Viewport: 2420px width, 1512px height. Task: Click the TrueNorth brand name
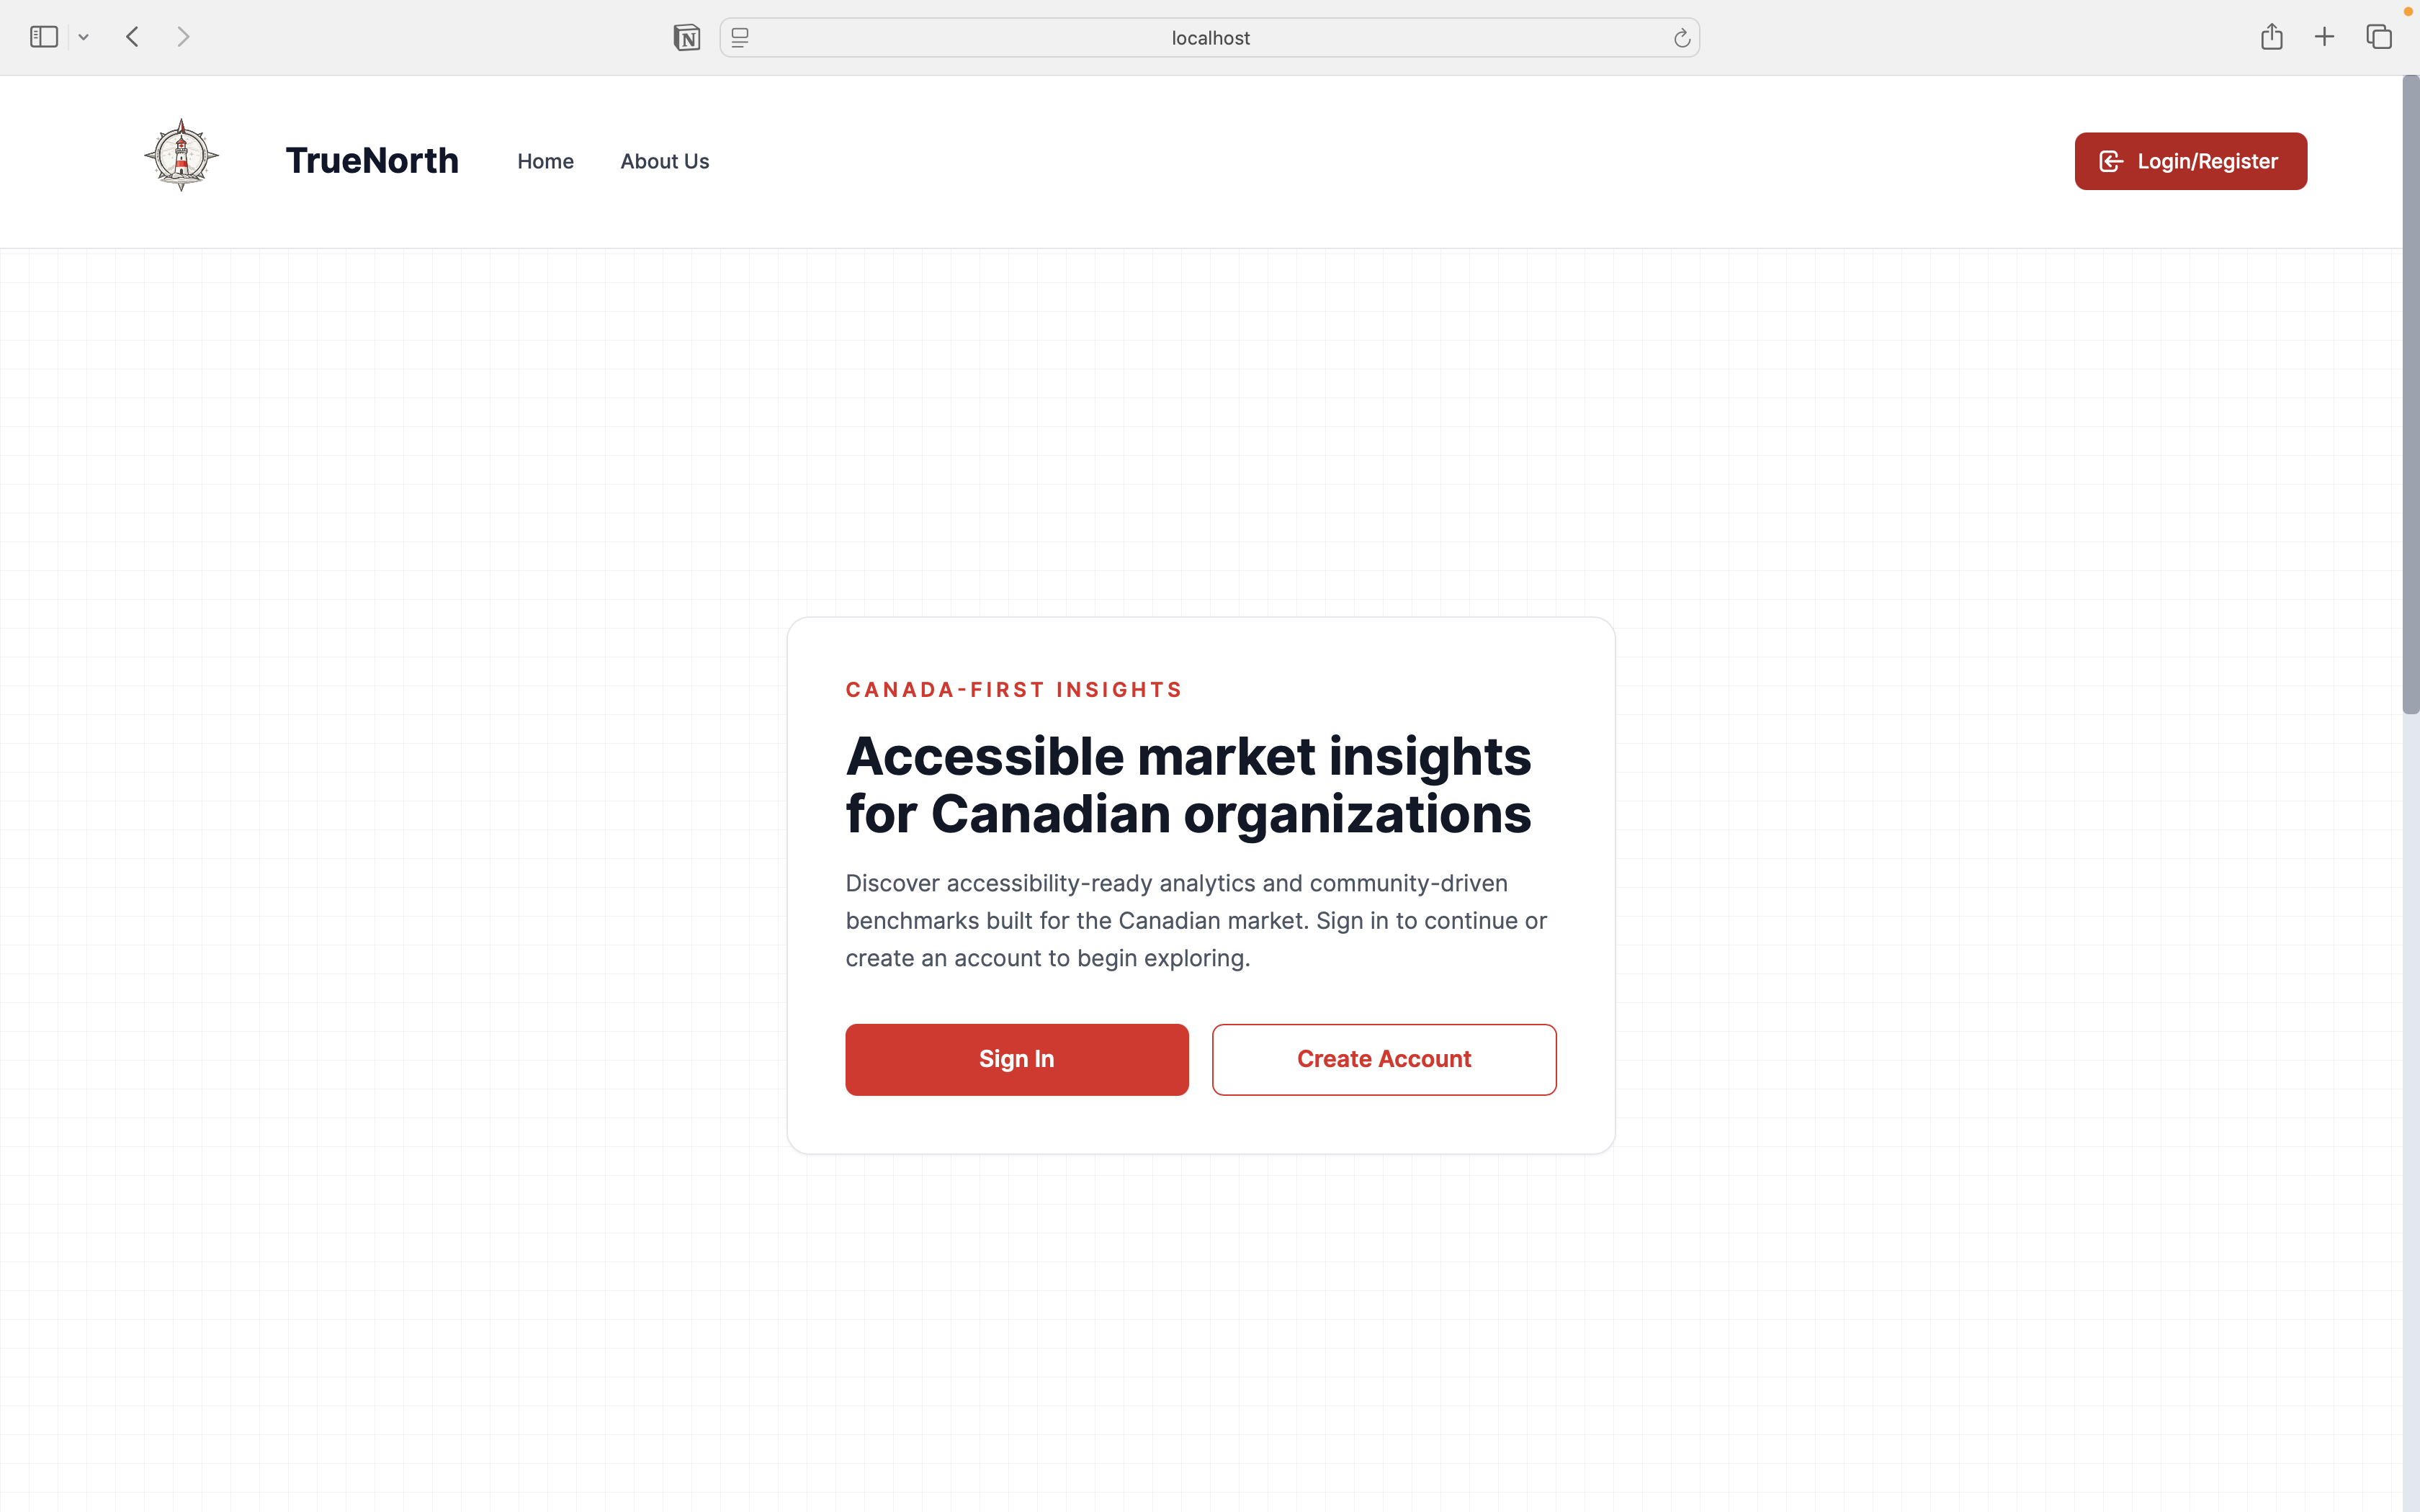click(x=372, y=161)
